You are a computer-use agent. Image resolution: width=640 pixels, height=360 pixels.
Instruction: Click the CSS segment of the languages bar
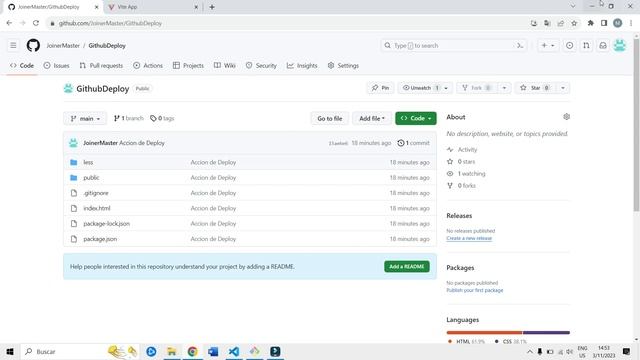[547, 333]
